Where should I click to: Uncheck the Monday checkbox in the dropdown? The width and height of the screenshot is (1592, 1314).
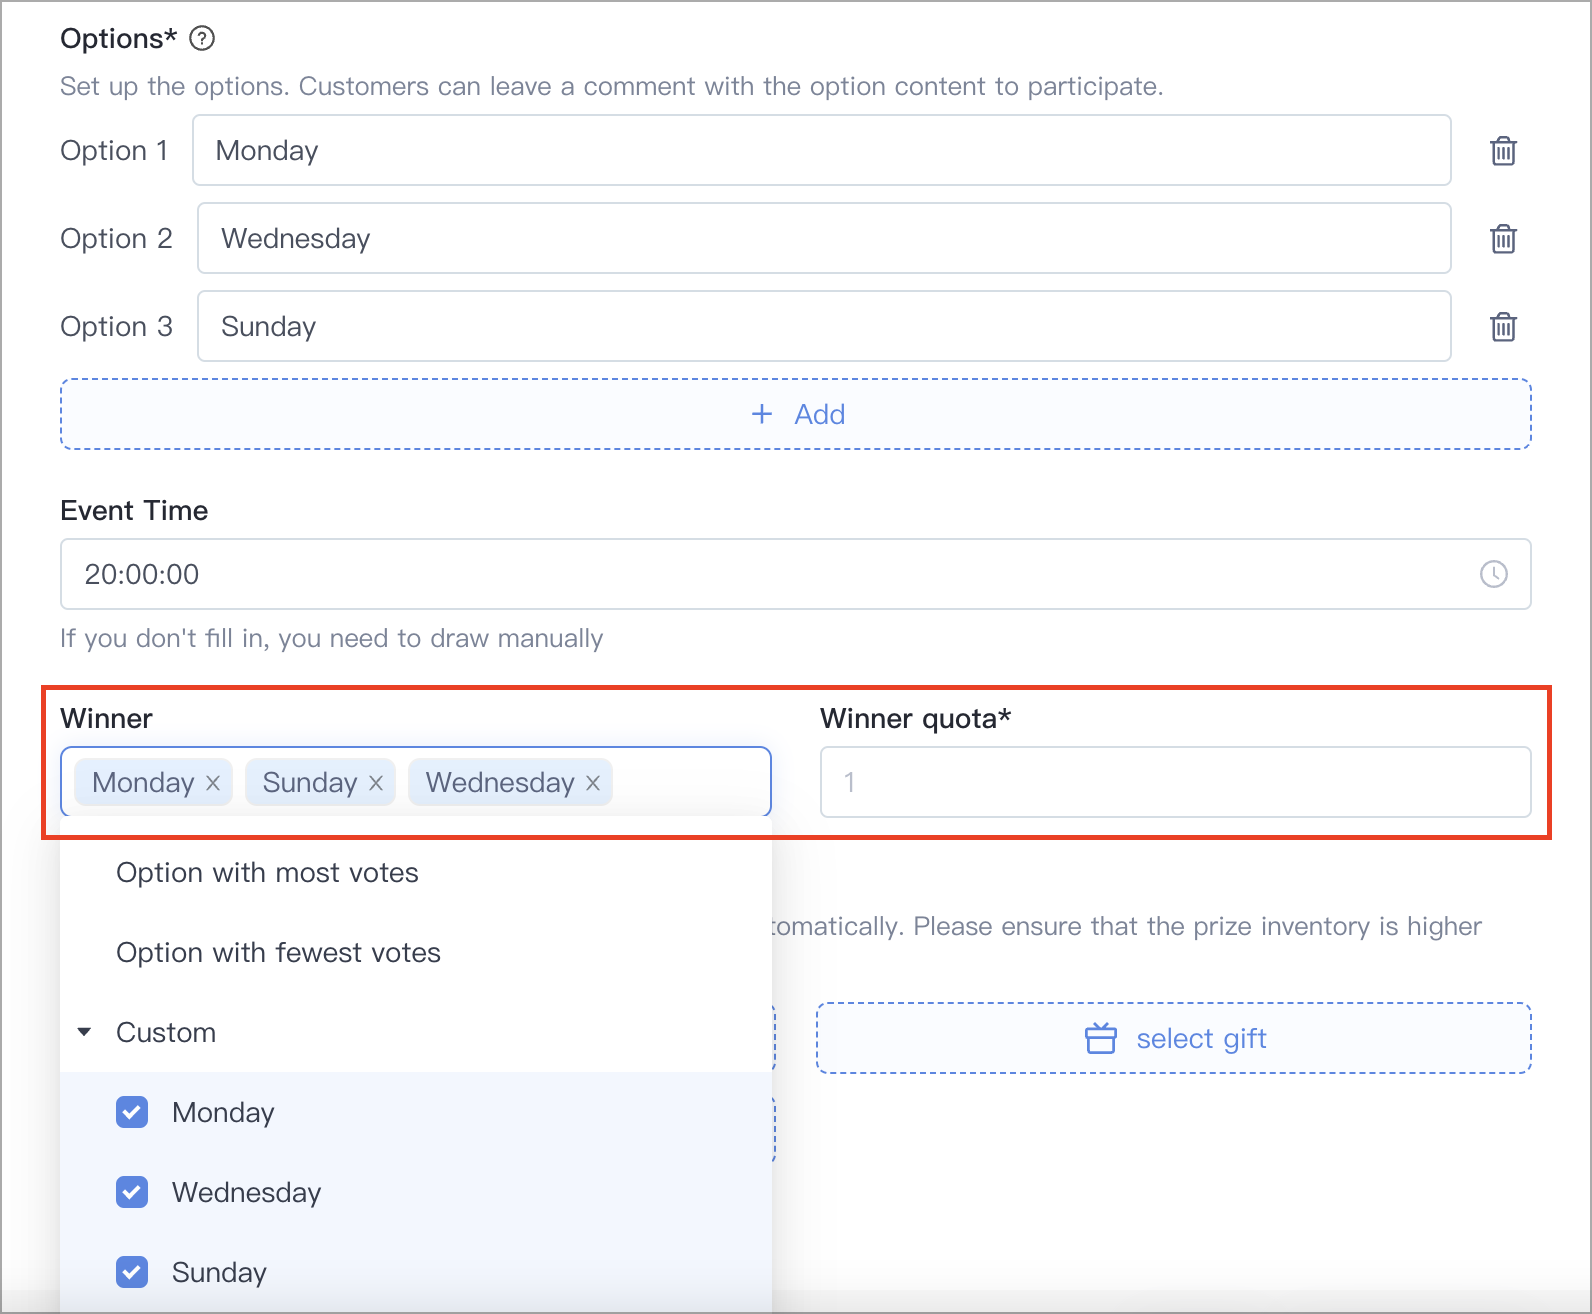tap(132, 1112)
